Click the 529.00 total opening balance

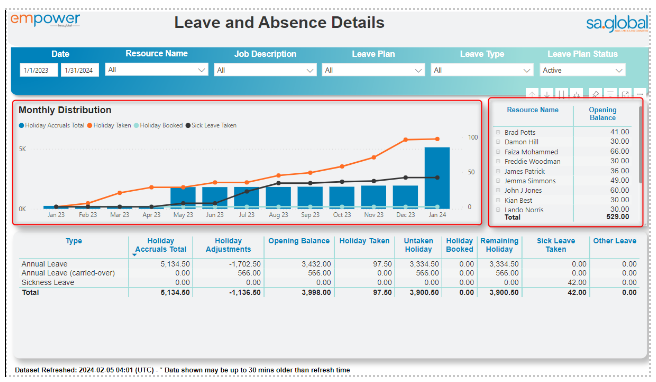(618, 217)
